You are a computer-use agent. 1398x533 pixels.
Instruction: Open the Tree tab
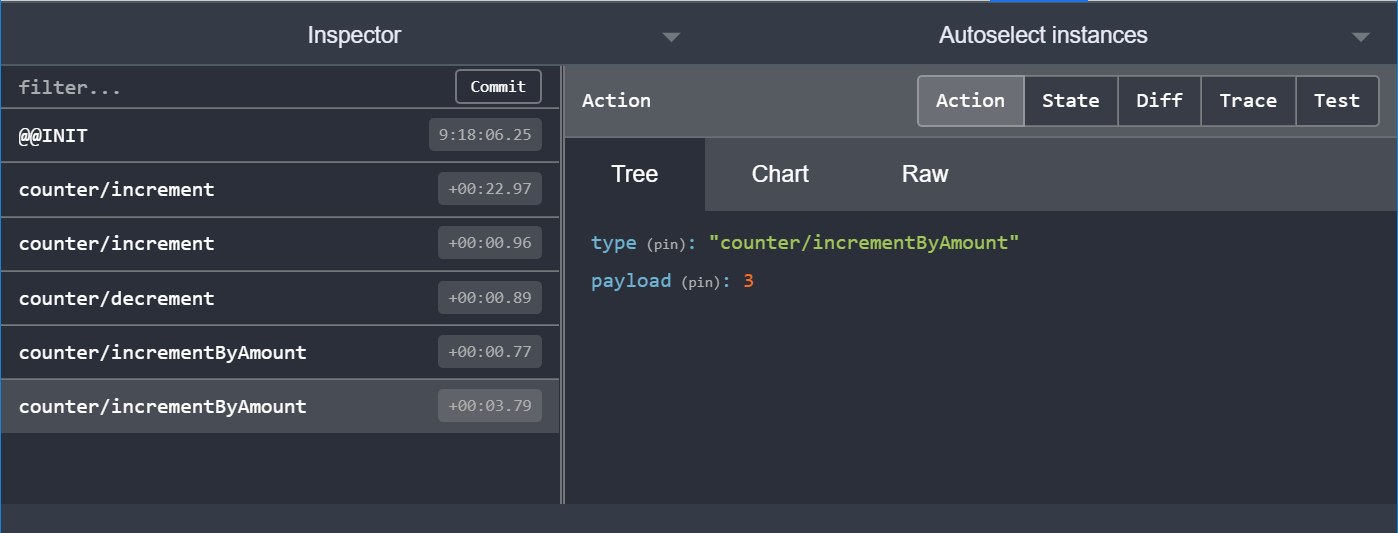[x=635, y=174]
